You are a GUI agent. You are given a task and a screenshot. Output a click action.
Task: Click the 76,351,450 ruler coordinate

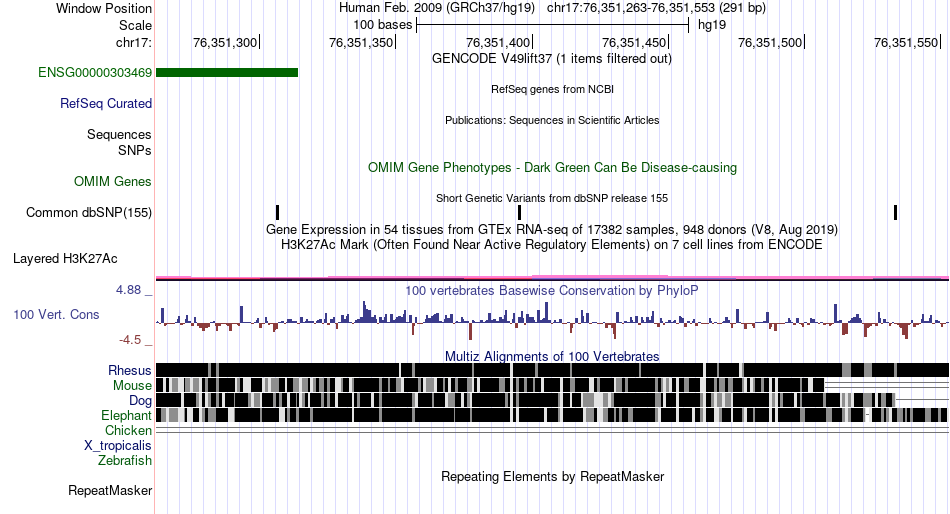click(634, 43)
